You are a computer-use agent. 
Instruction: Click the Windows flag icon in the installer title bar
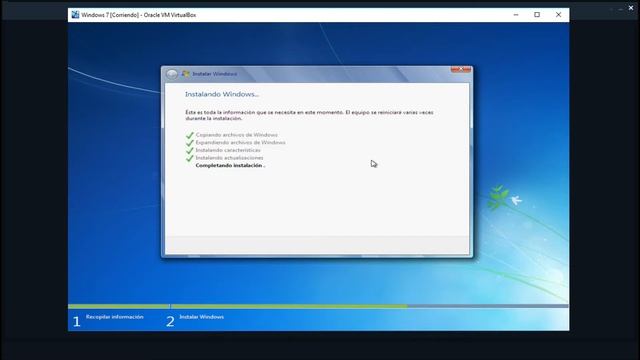[186, 74]
